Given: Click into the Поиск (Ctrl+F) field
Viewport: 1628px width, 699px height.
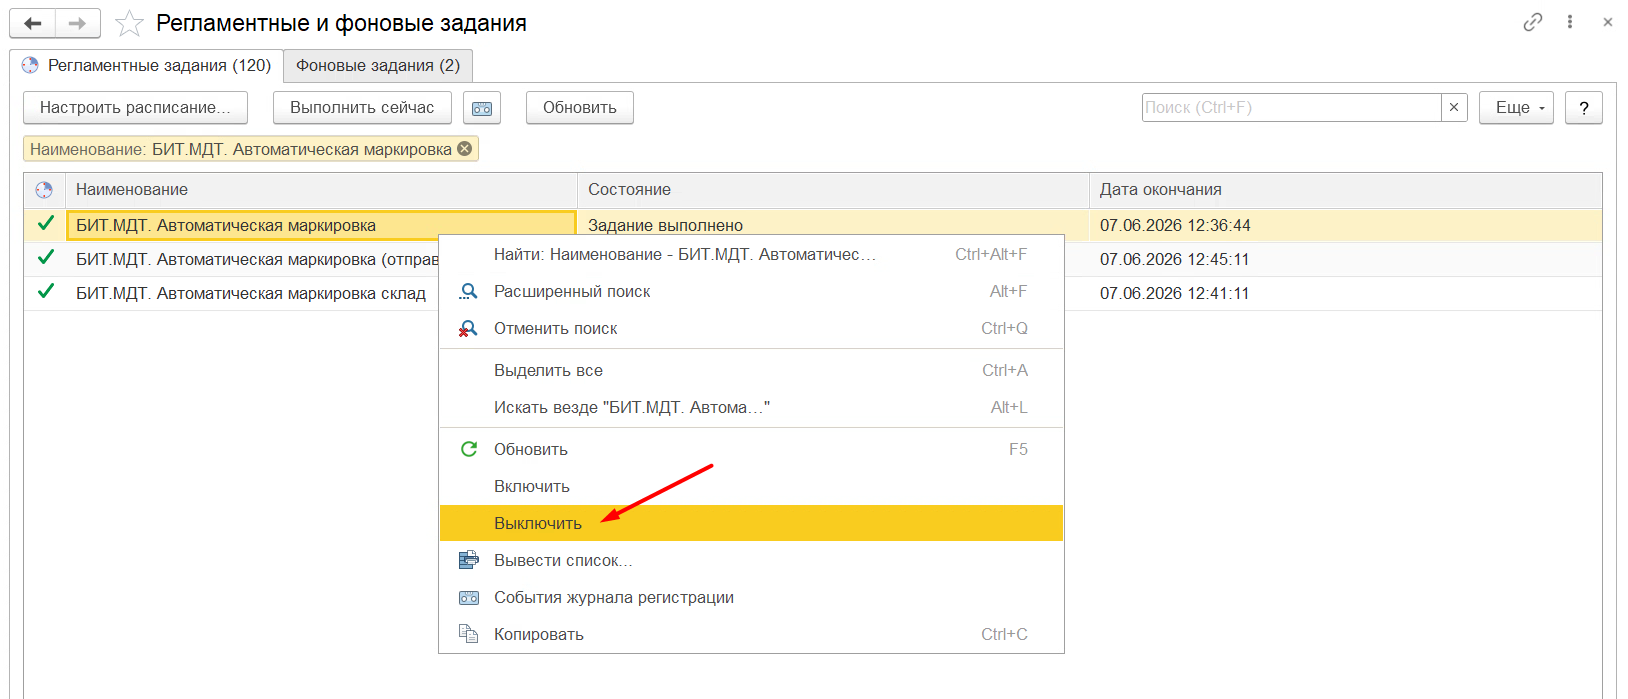Looking at the screenshot, I should [1291, 107].
